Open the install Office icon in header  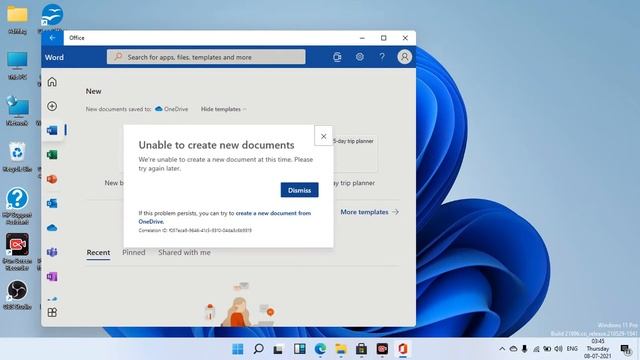coord(337,57)
